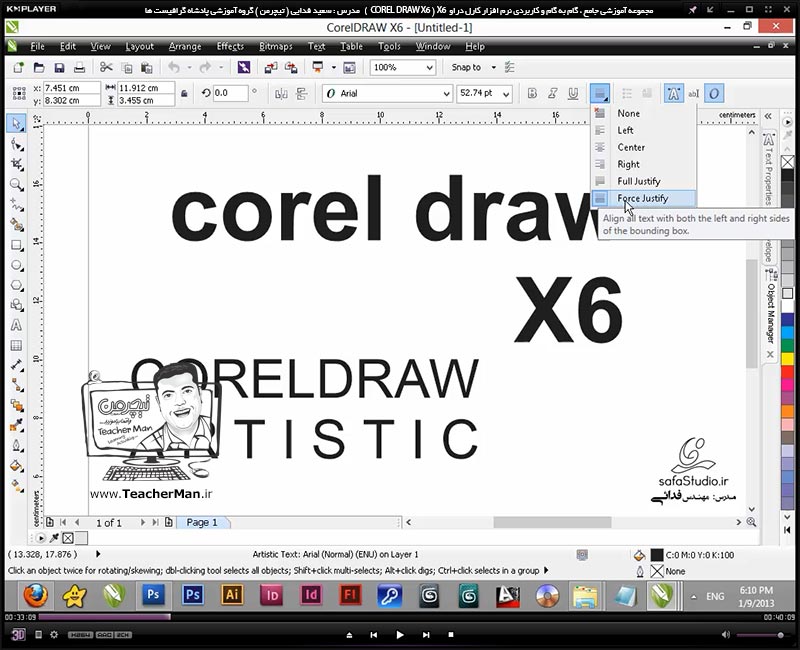Open the horizontal alignment dropdown button

pos(599,93)
